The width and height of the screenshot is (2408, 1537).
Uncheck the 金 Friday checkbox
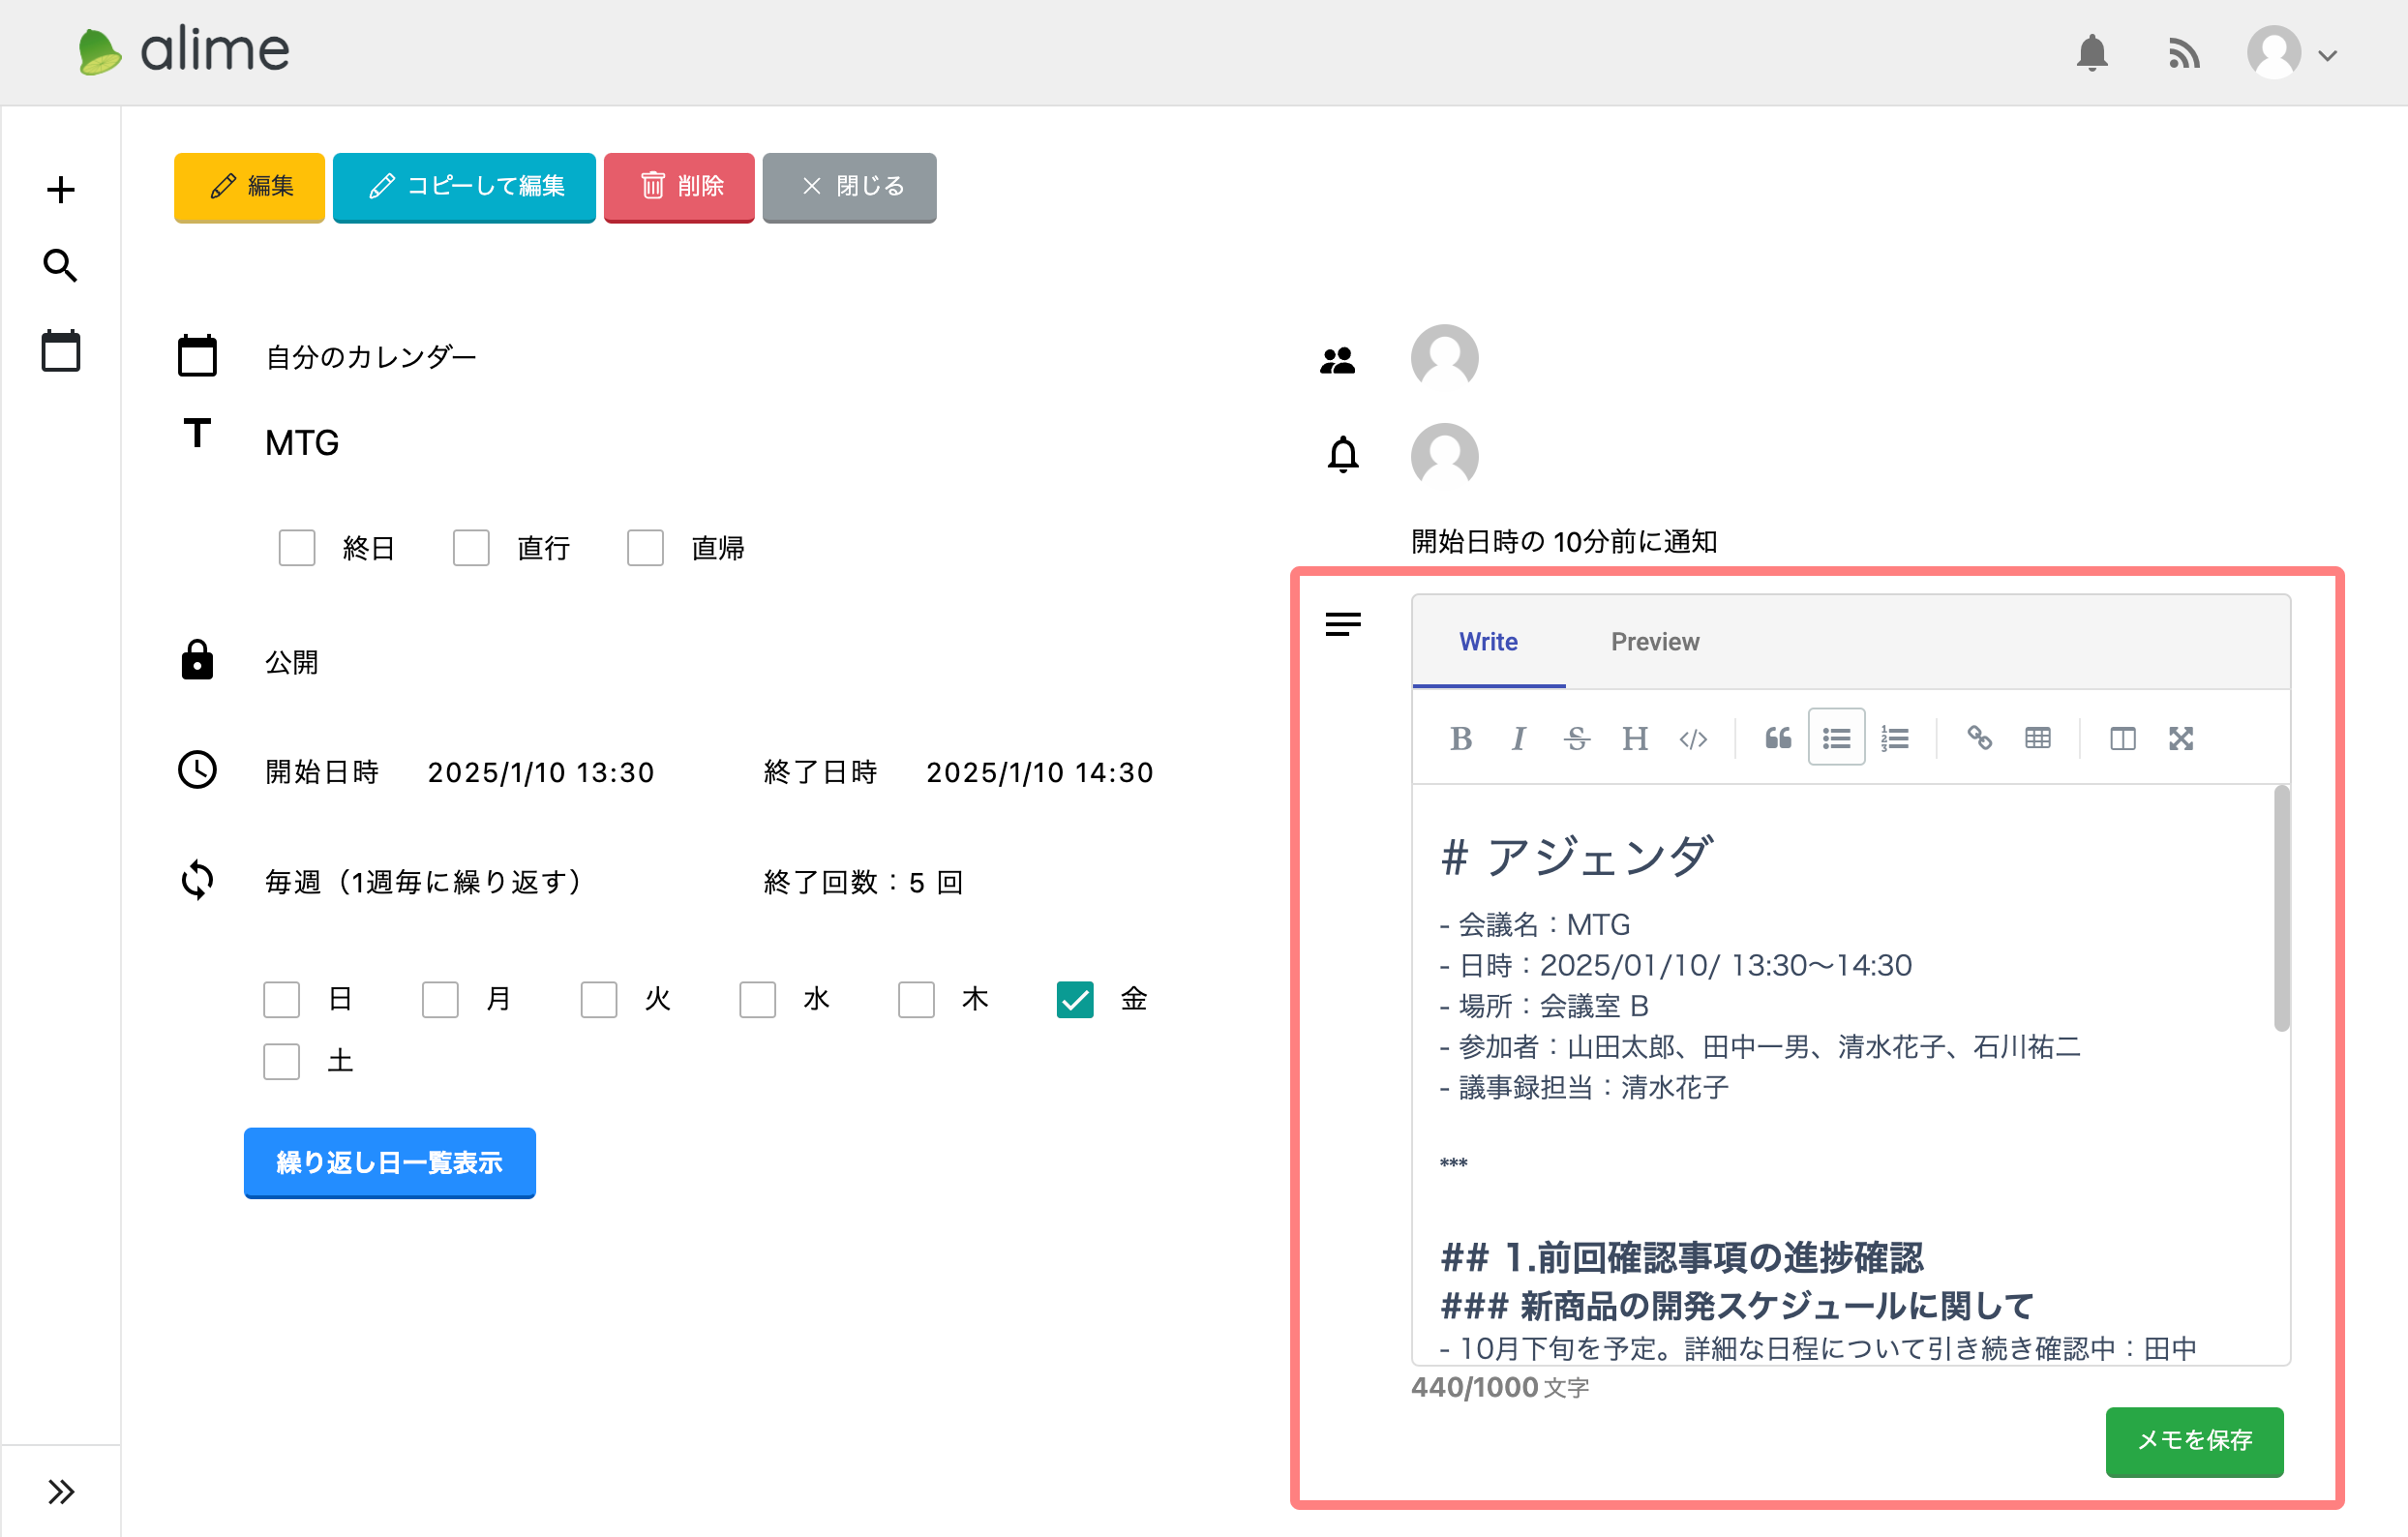point(1074,999)
